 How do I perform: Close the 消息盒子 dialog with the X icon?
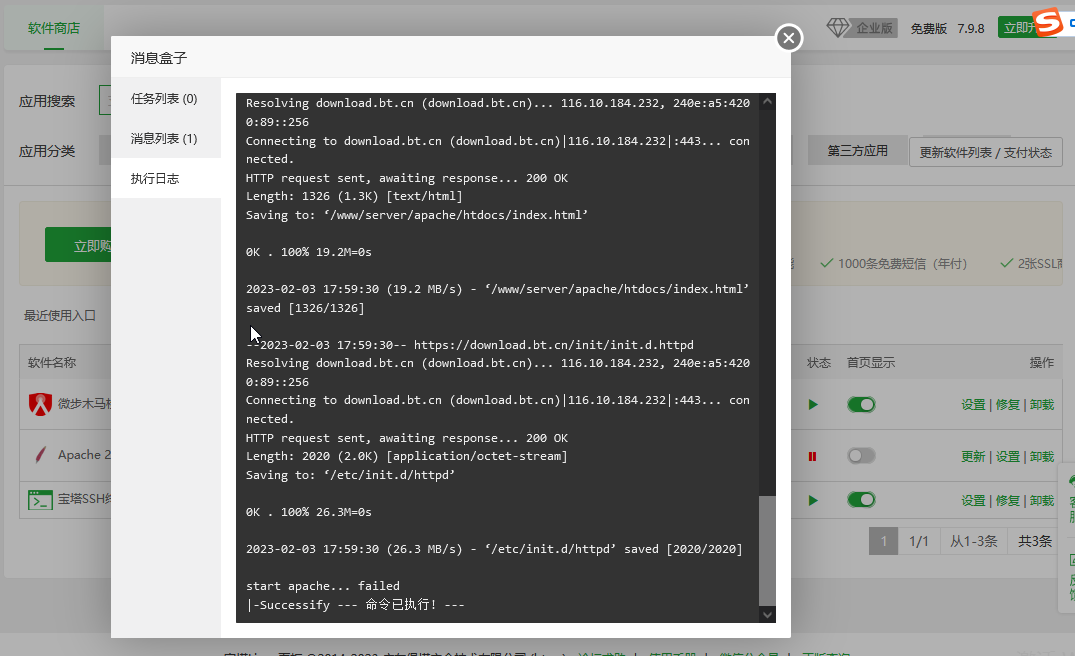click(x=788, y=38)
